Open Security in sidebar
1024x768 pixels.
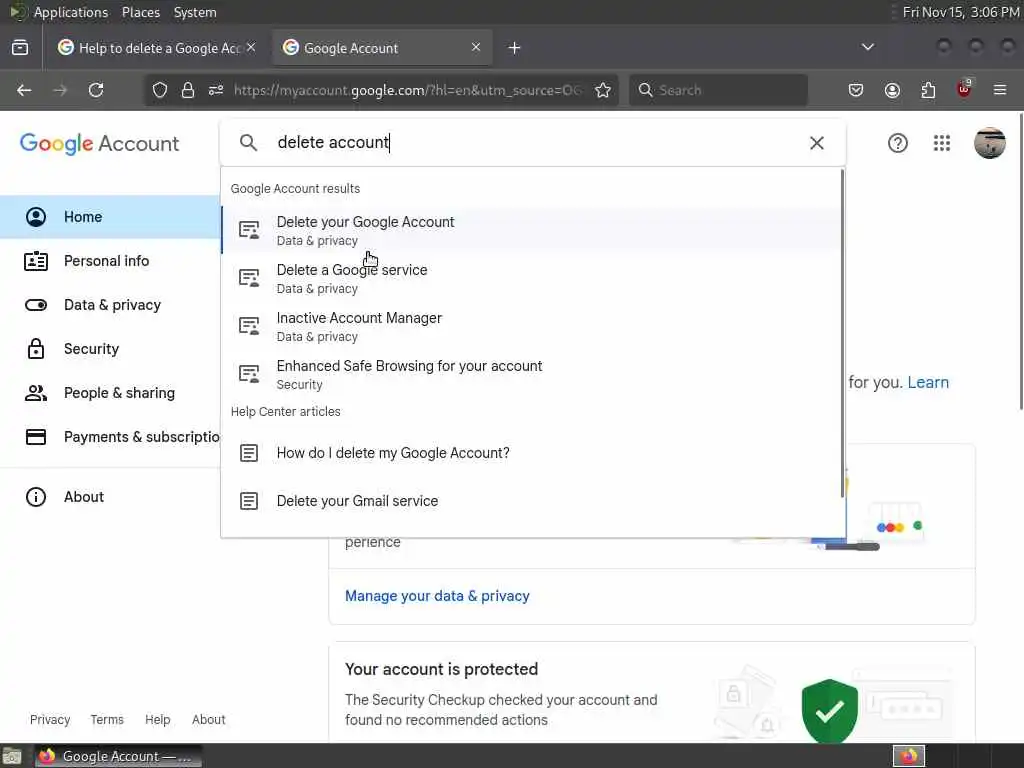110,349
